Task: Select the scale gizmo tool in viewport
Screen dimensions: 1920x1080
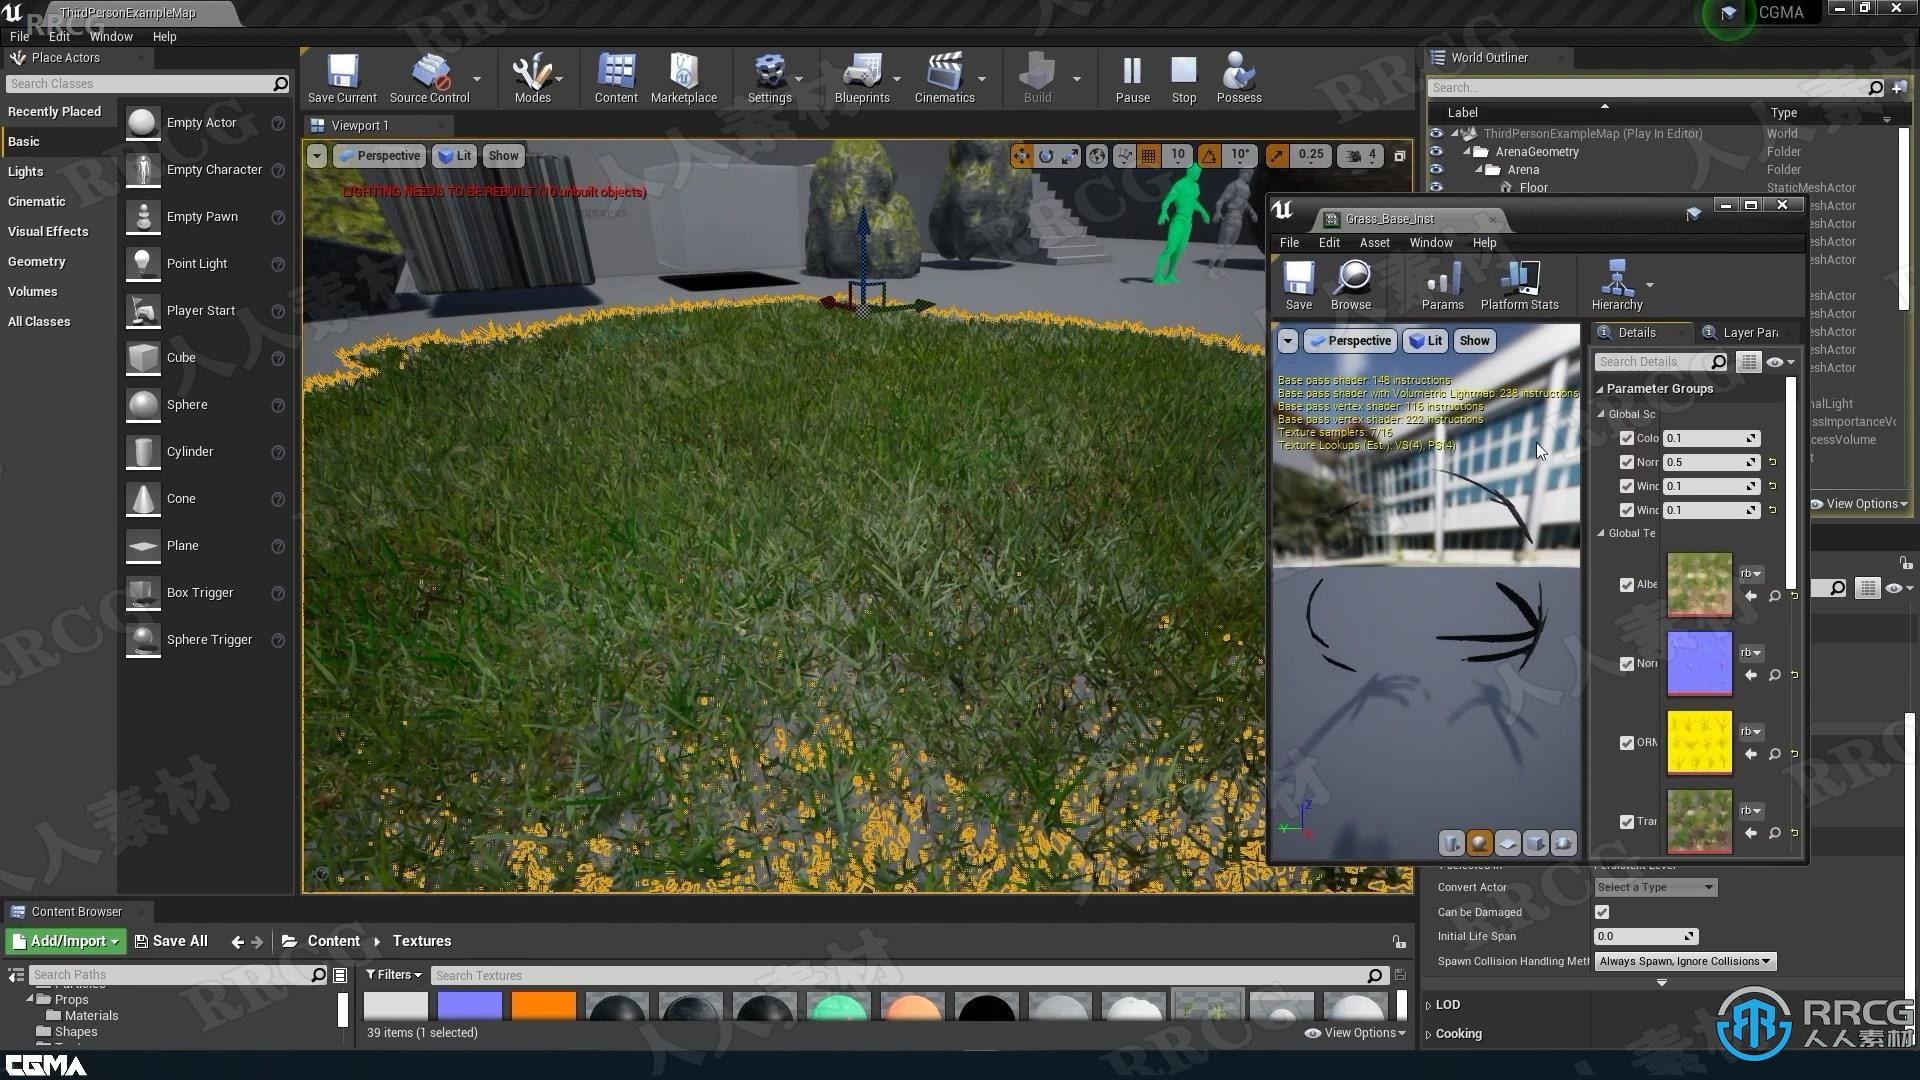Action: (x=1070, y=156)
